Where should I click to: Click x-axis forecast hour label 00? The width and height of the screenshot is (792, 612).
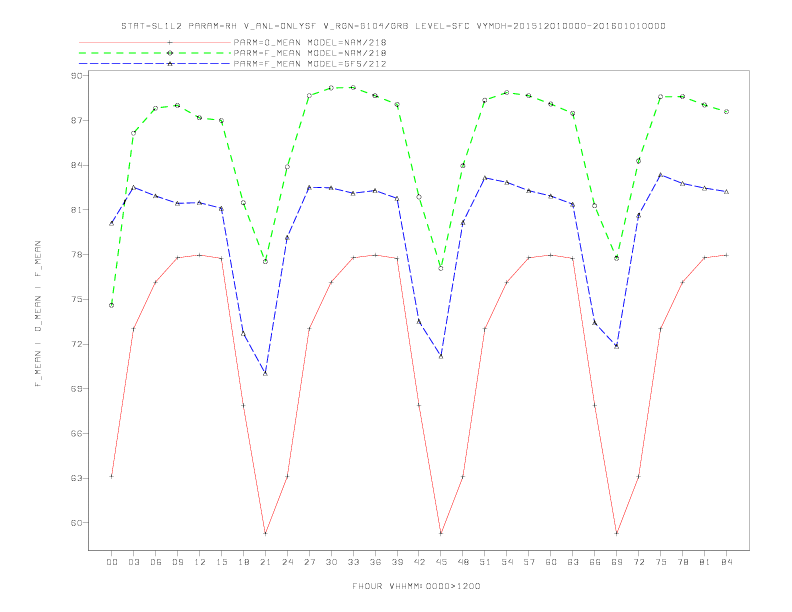pos(112,562)
